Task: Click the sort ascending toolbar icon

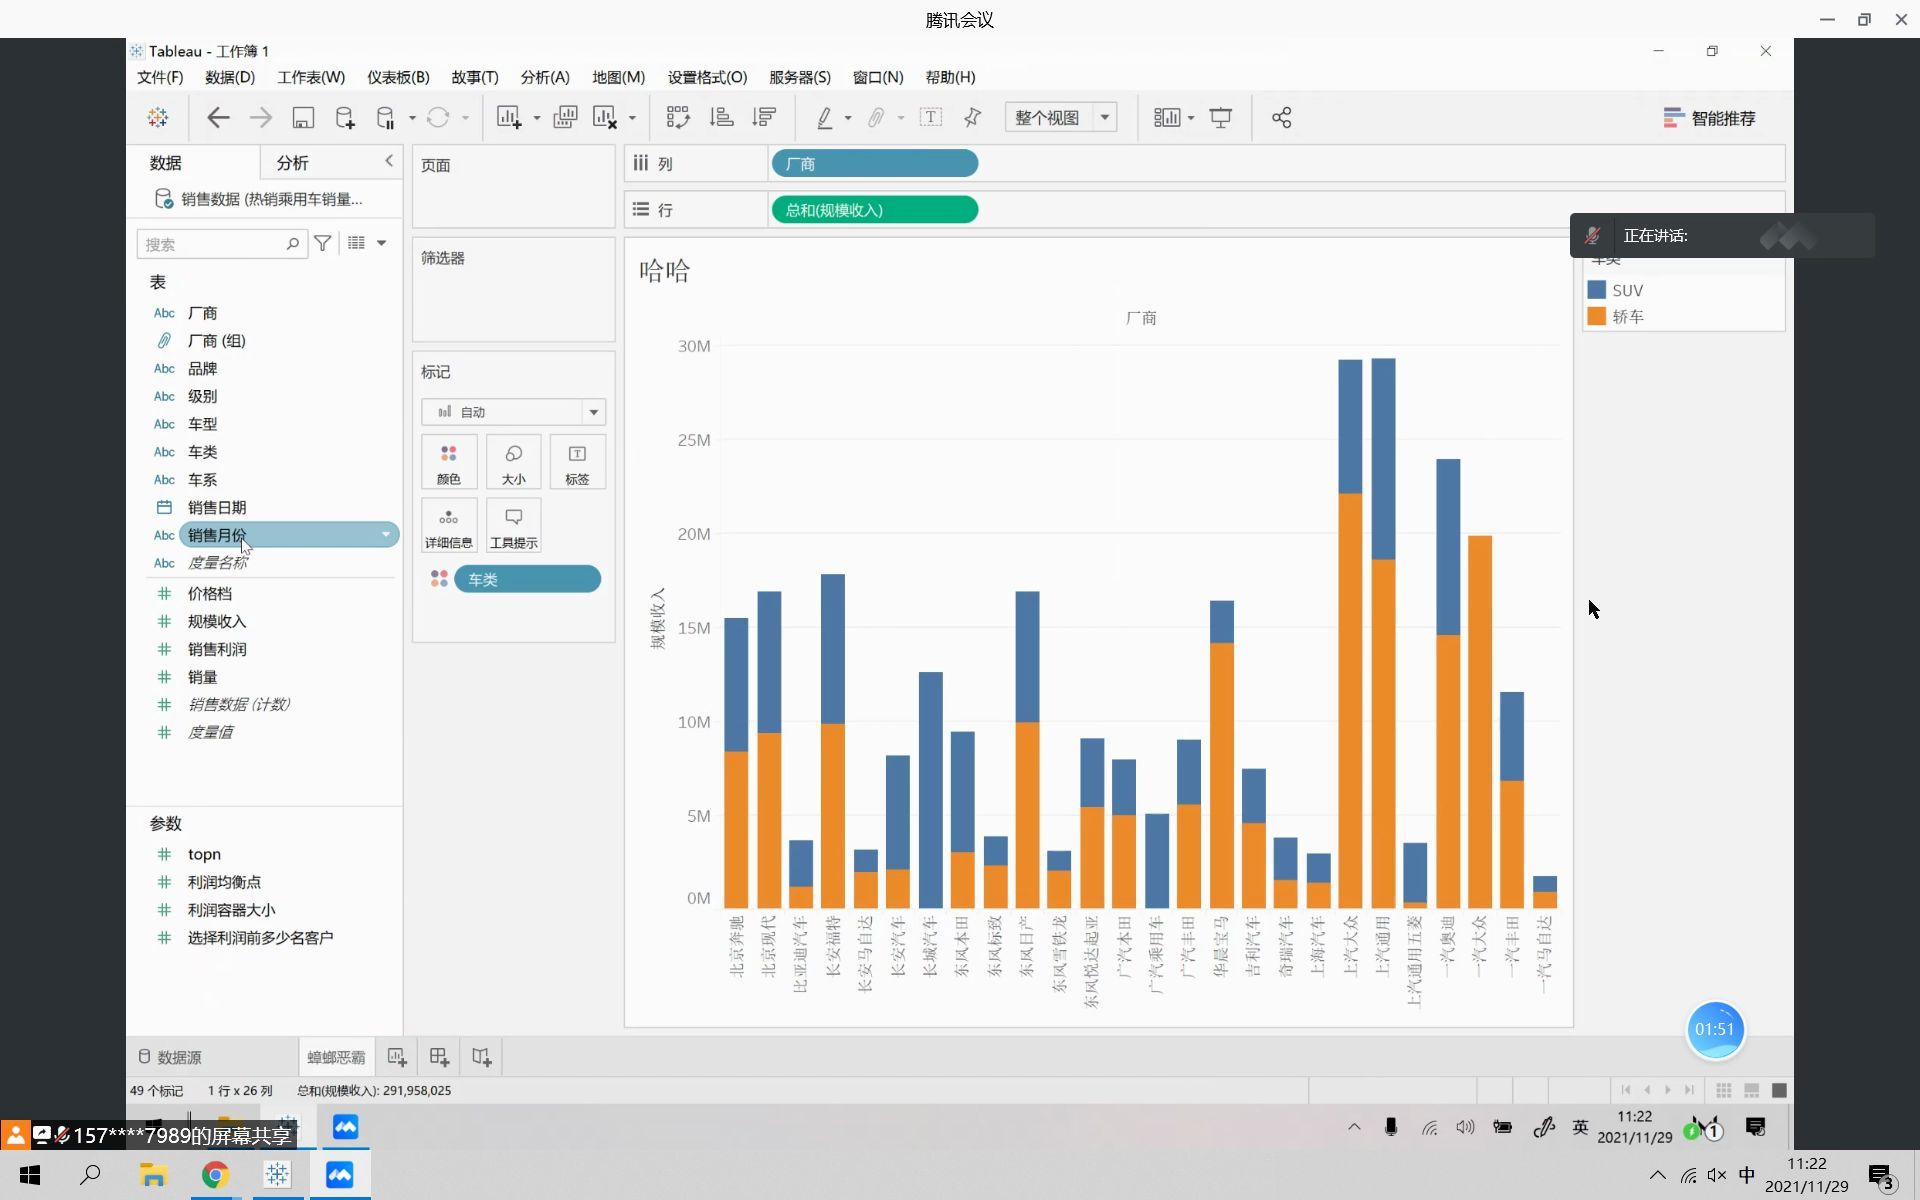Action: pyautogui.click(x=721, y=118)
